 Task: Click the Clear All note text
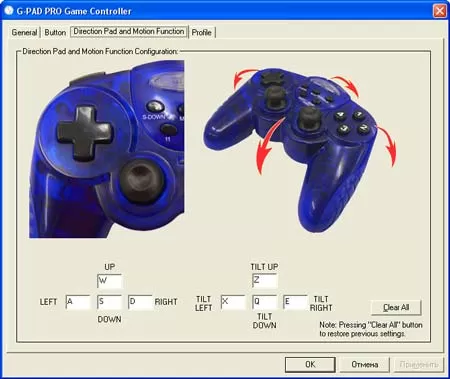(x=371, y=329)
